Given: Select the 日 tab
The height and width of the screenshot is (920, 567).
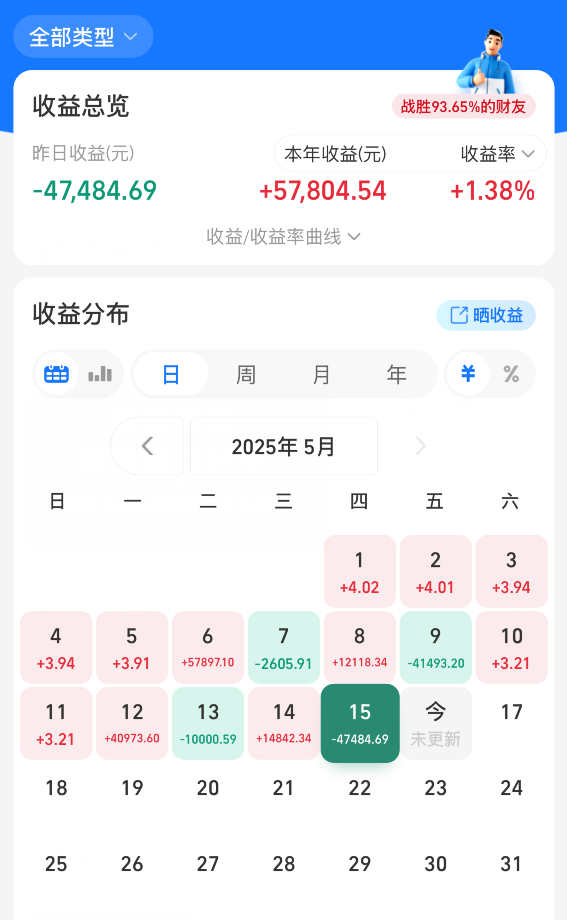Looking at the screenshot, I should [x=171, y=374].
